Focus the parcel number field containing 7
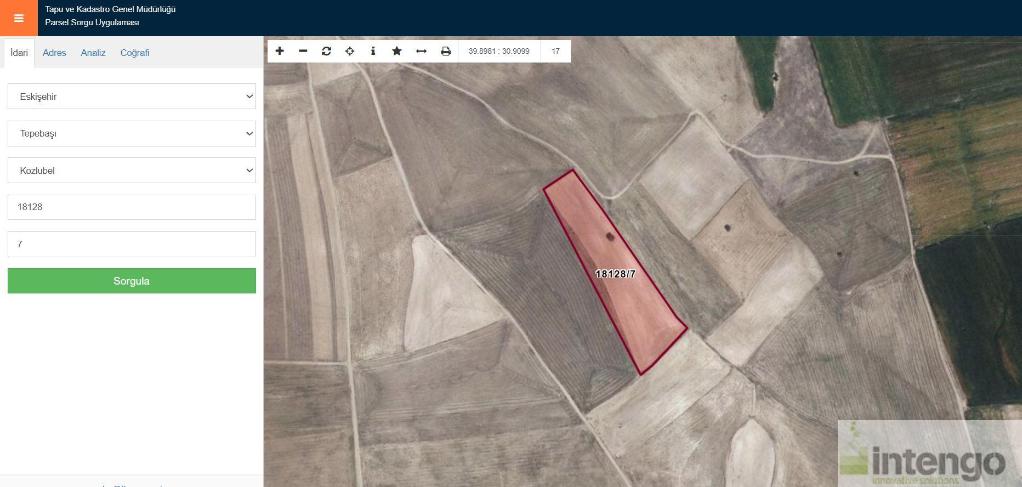The height and width of the screenshot is (487, 1022). coord(131,244)
